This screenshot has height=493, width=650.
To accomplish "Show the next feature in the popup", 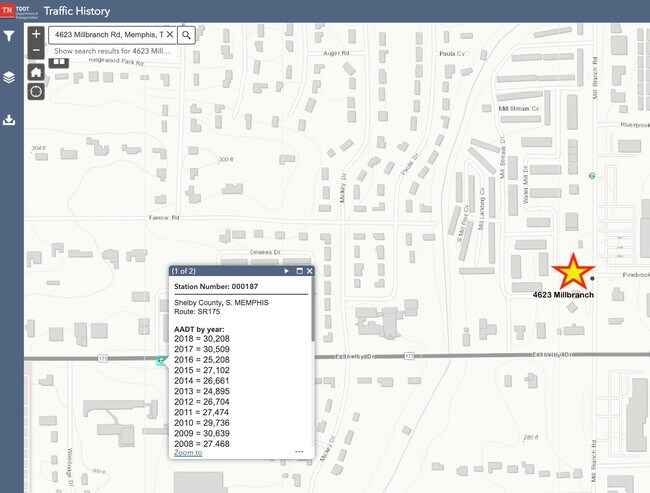I will pyautogui.click(x=286, y=271).
